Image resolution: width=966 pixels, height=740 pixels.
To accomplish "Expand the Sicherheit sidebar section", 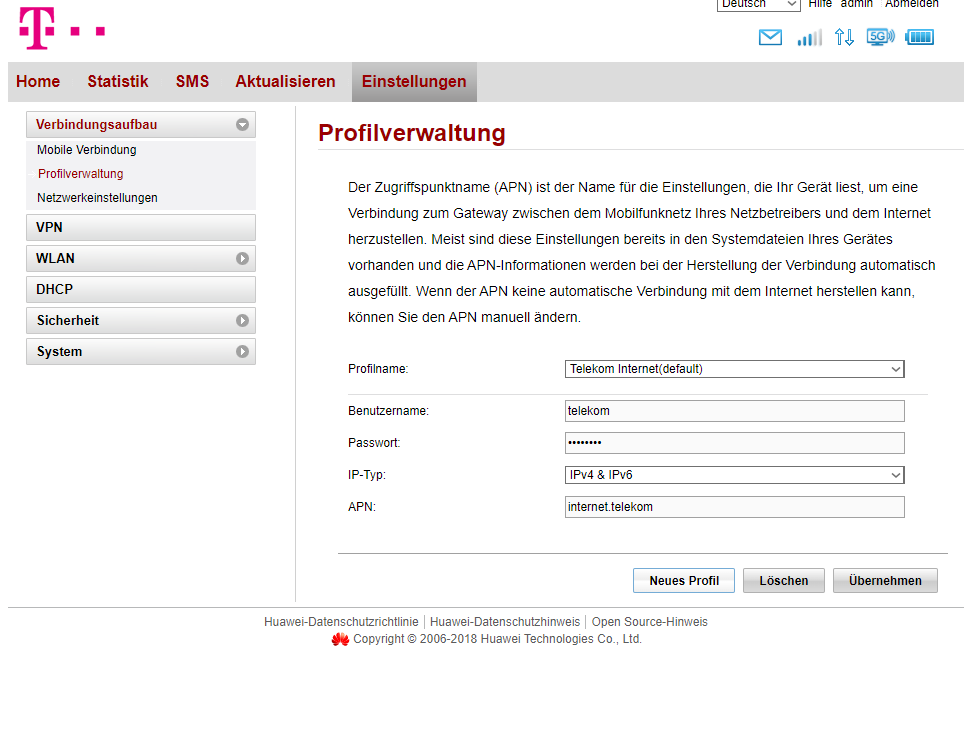I will (242, 321).
